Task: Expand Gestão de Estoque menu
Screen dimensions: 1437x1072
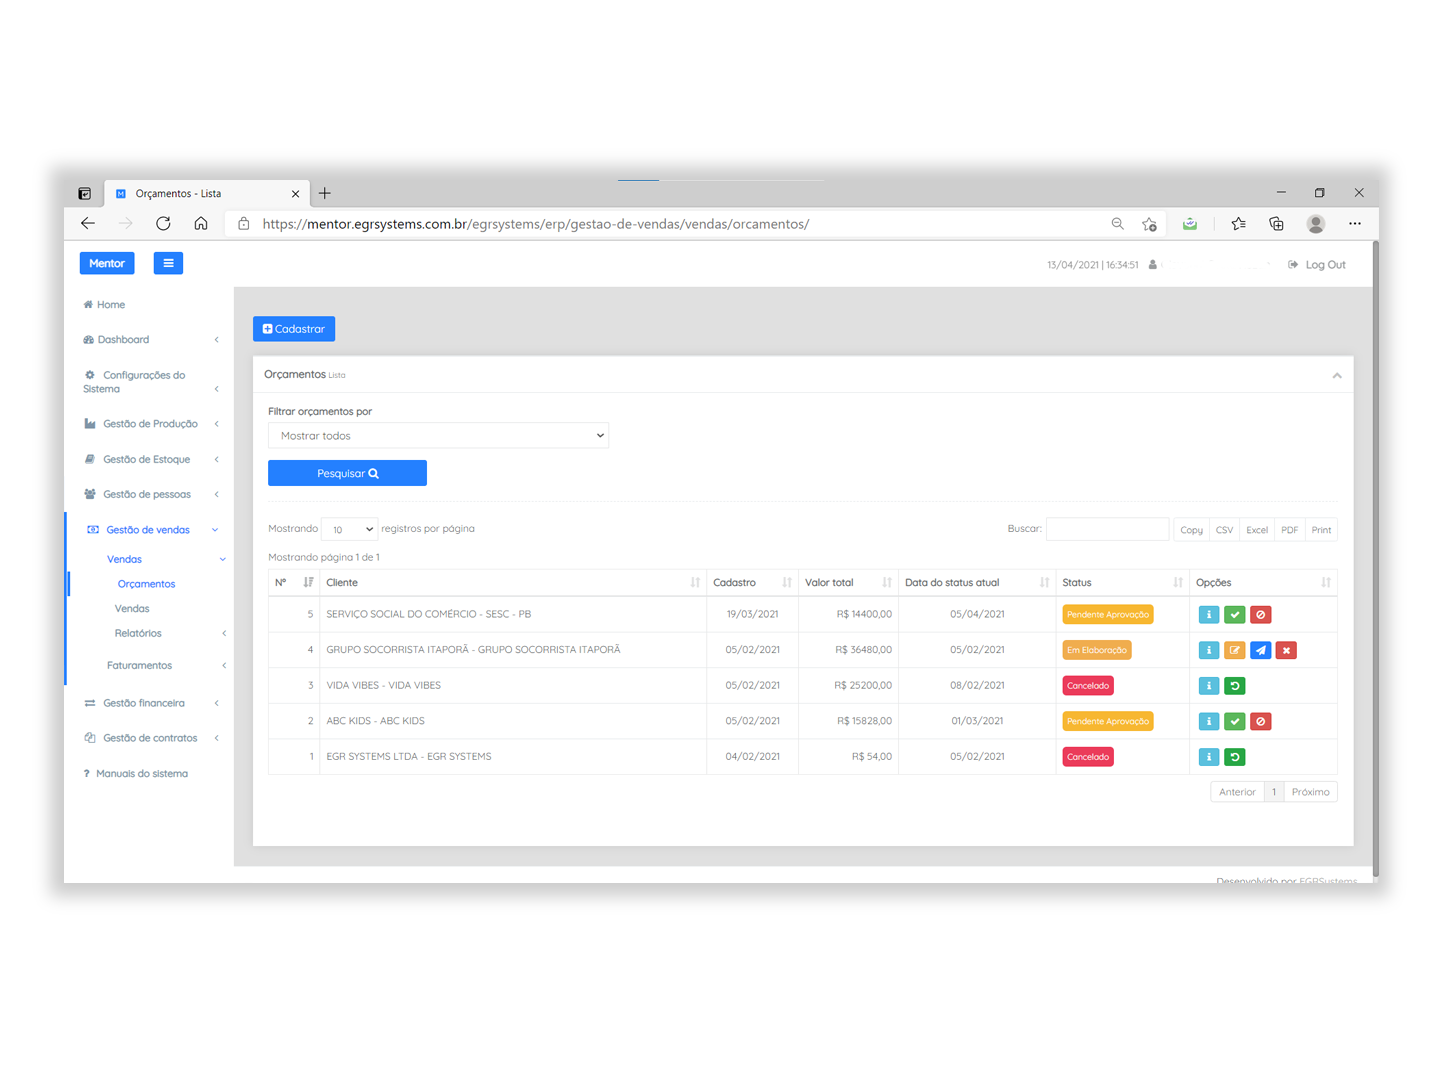Action: click(150, 460)
